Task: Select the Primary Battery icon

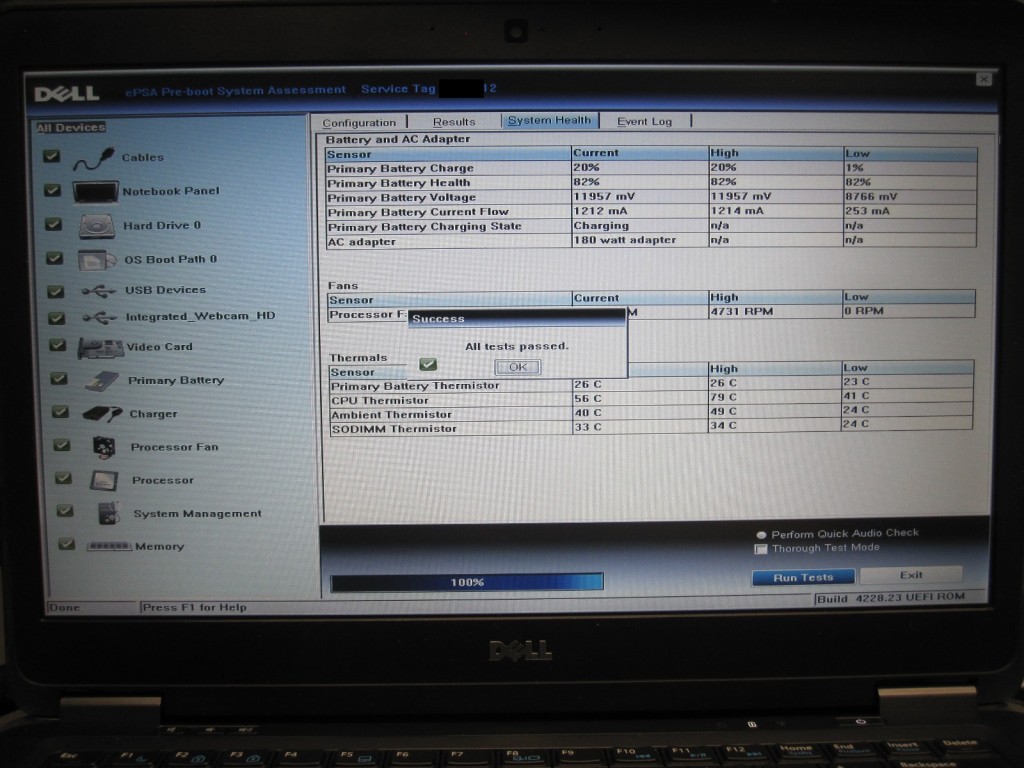Action: pos(102,381)
